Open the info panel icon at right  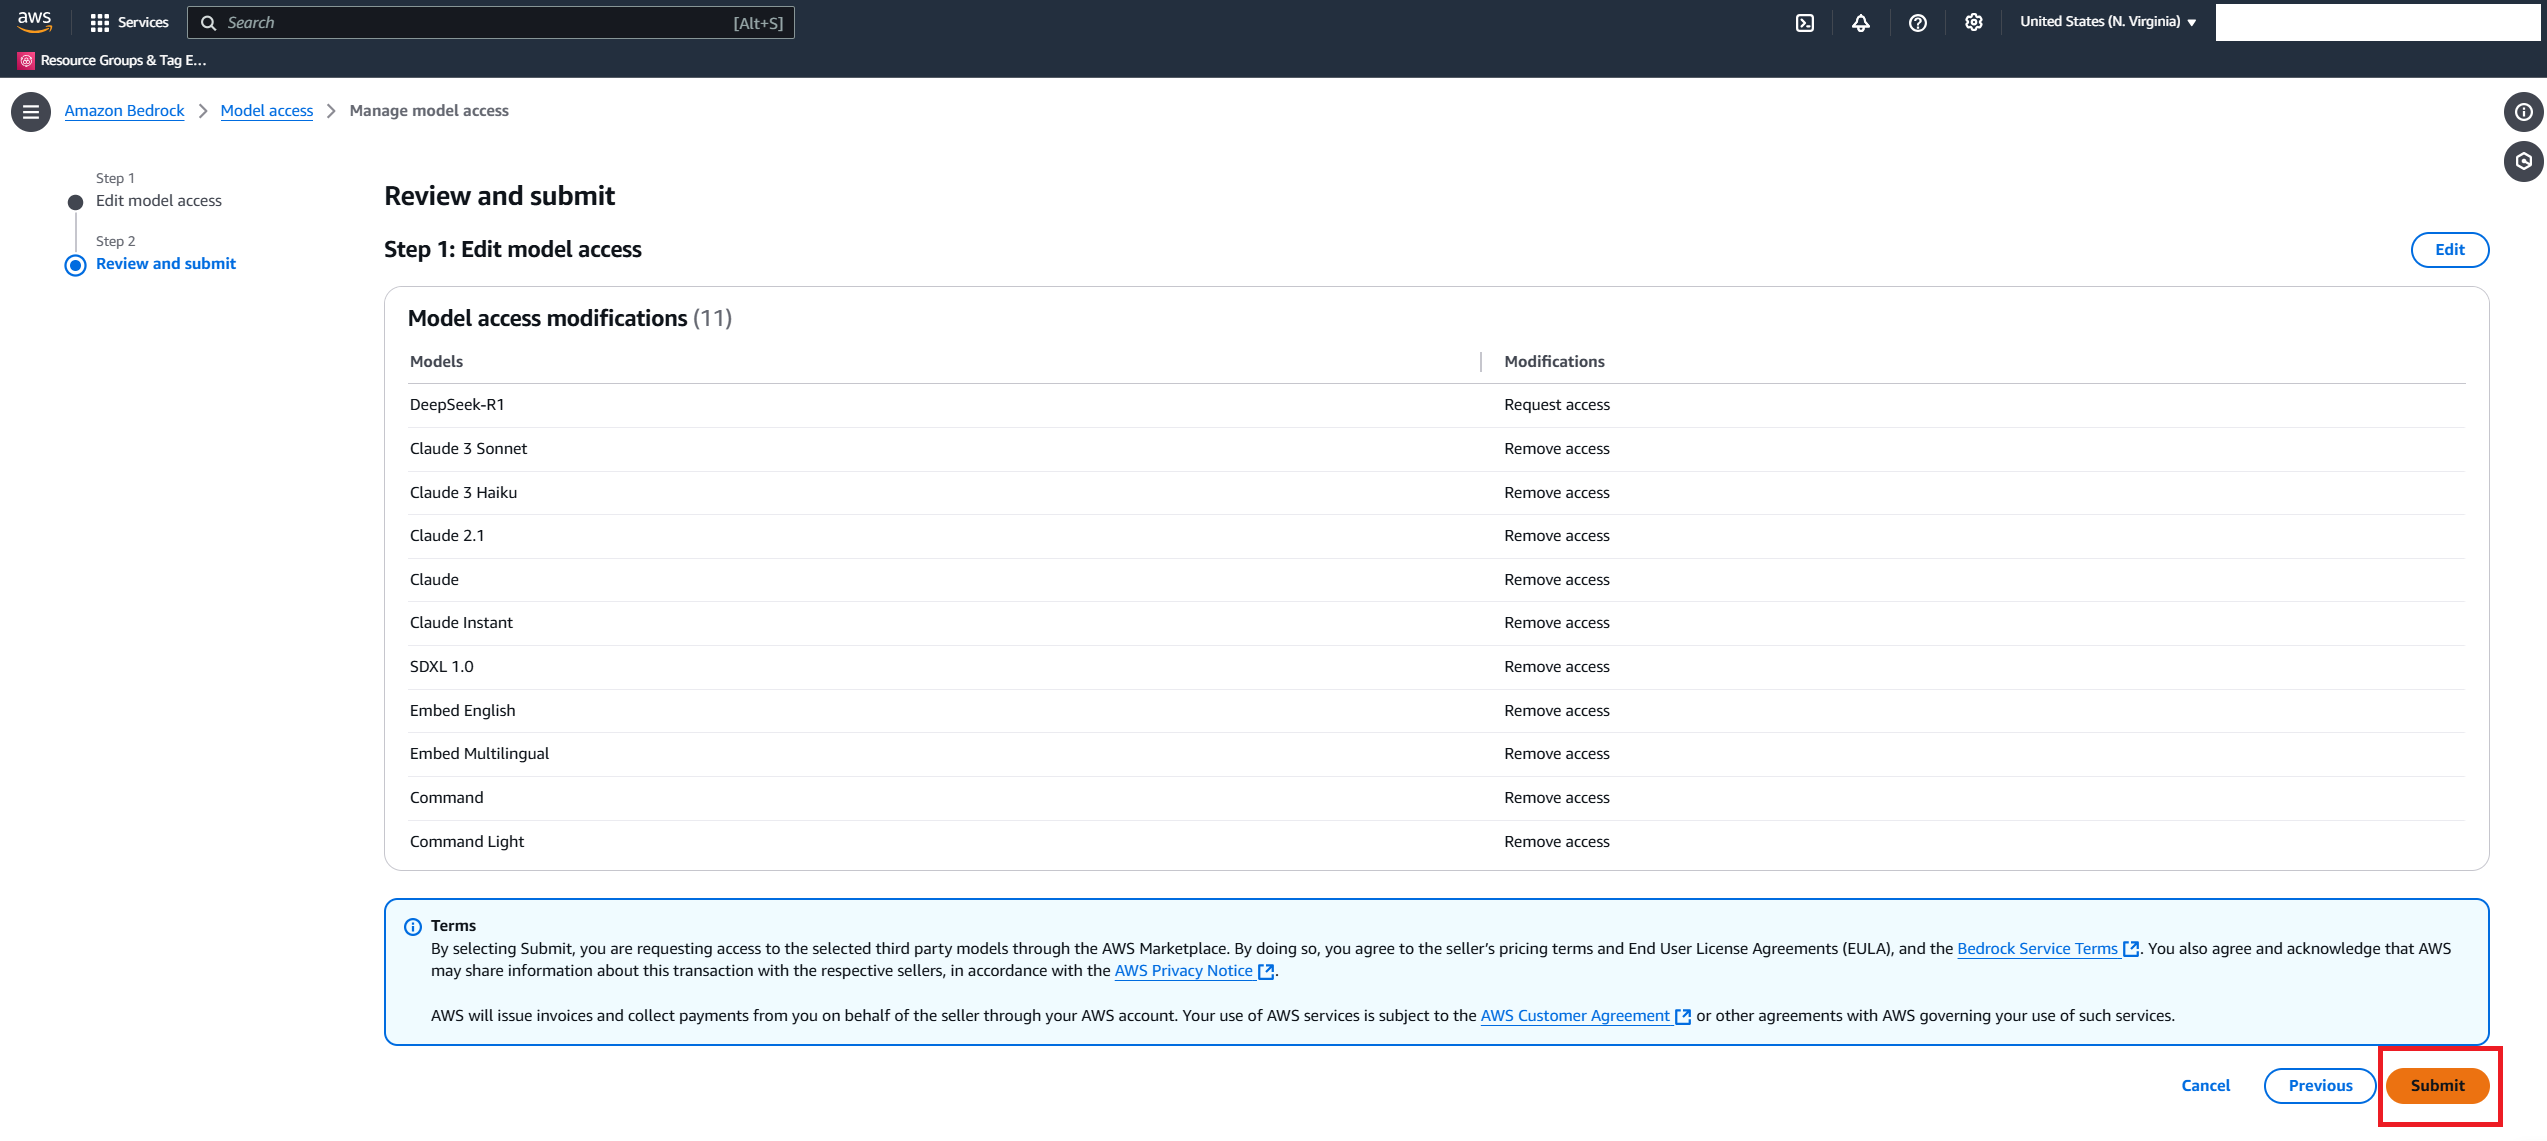click(2523, 112)
